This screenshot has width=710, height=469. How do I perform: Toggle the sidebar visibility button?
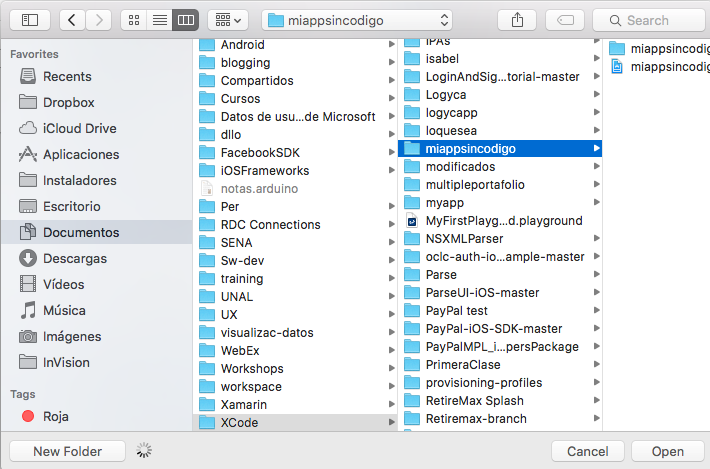pyautogui.click(x=29, y=20)
